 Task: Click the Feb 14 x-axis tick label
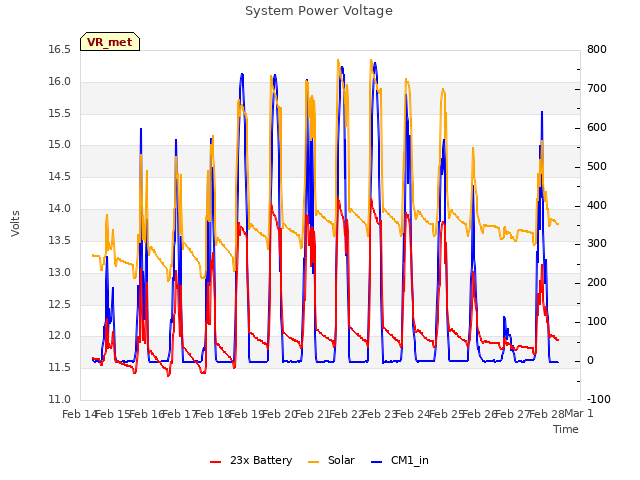point(80,414)
